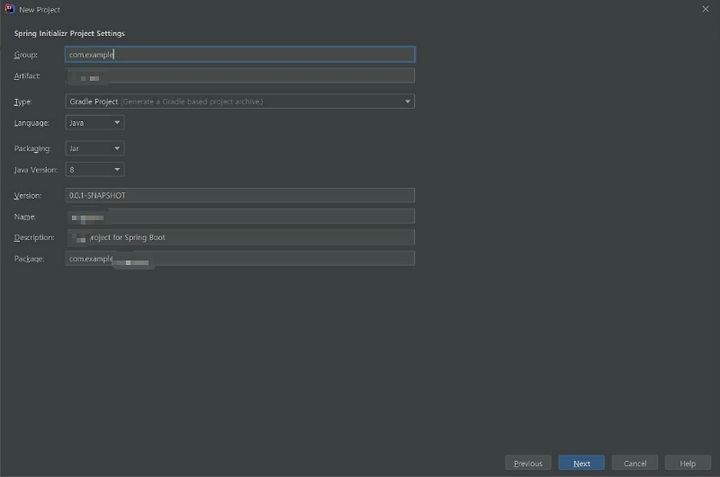Close the New Project window
Screen dimensions: 720x477
[705, 9]
